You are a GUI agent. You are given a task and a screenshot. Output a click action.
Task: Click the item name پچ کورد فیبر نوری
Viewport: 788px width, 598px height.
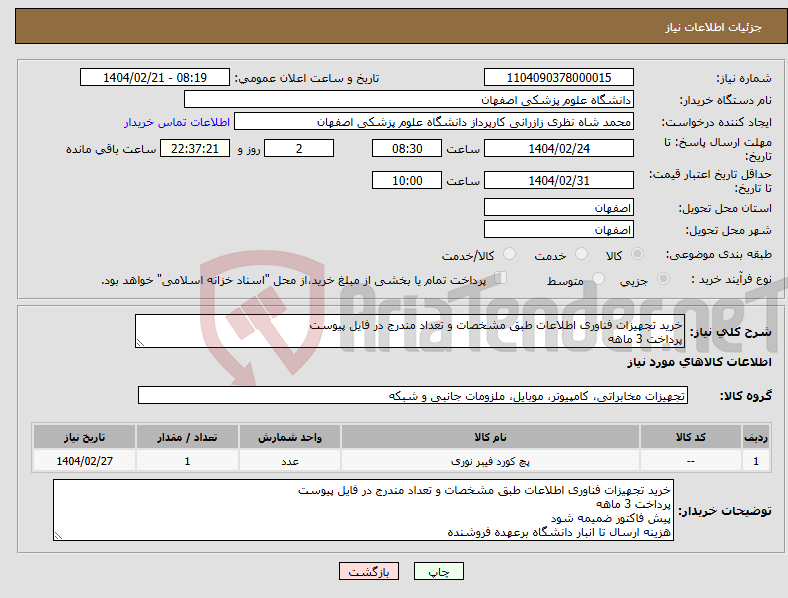(x=490, y=461)
